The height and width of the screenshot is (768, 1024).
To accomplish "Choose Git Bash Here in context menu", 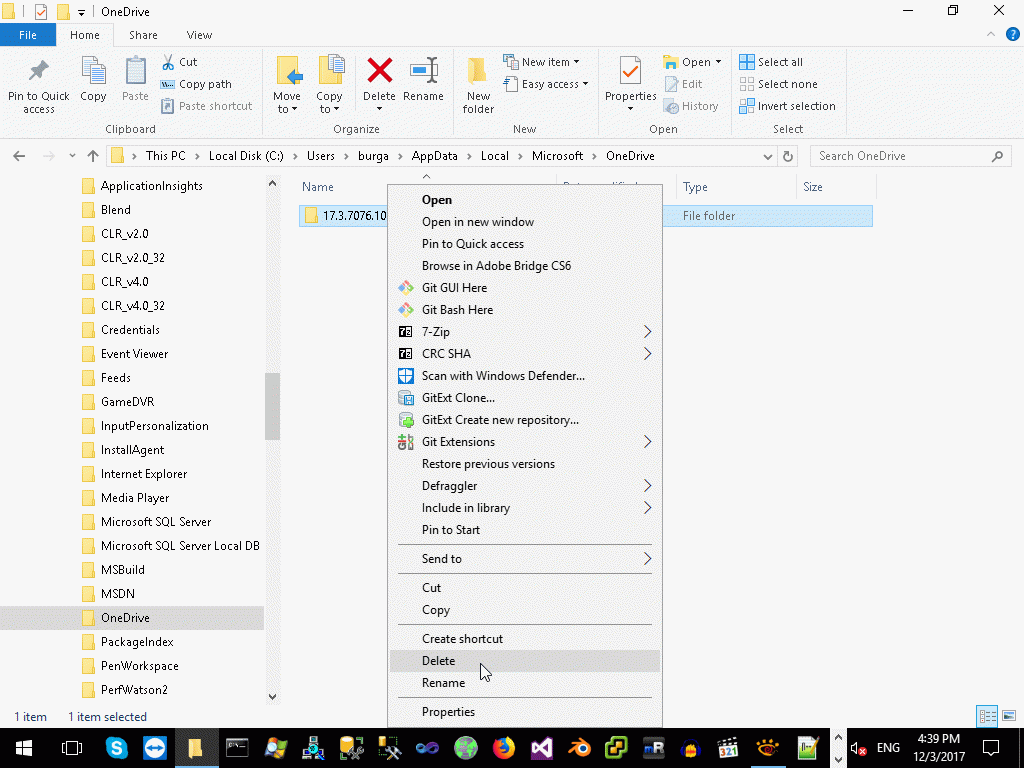I will click(524, 310).
